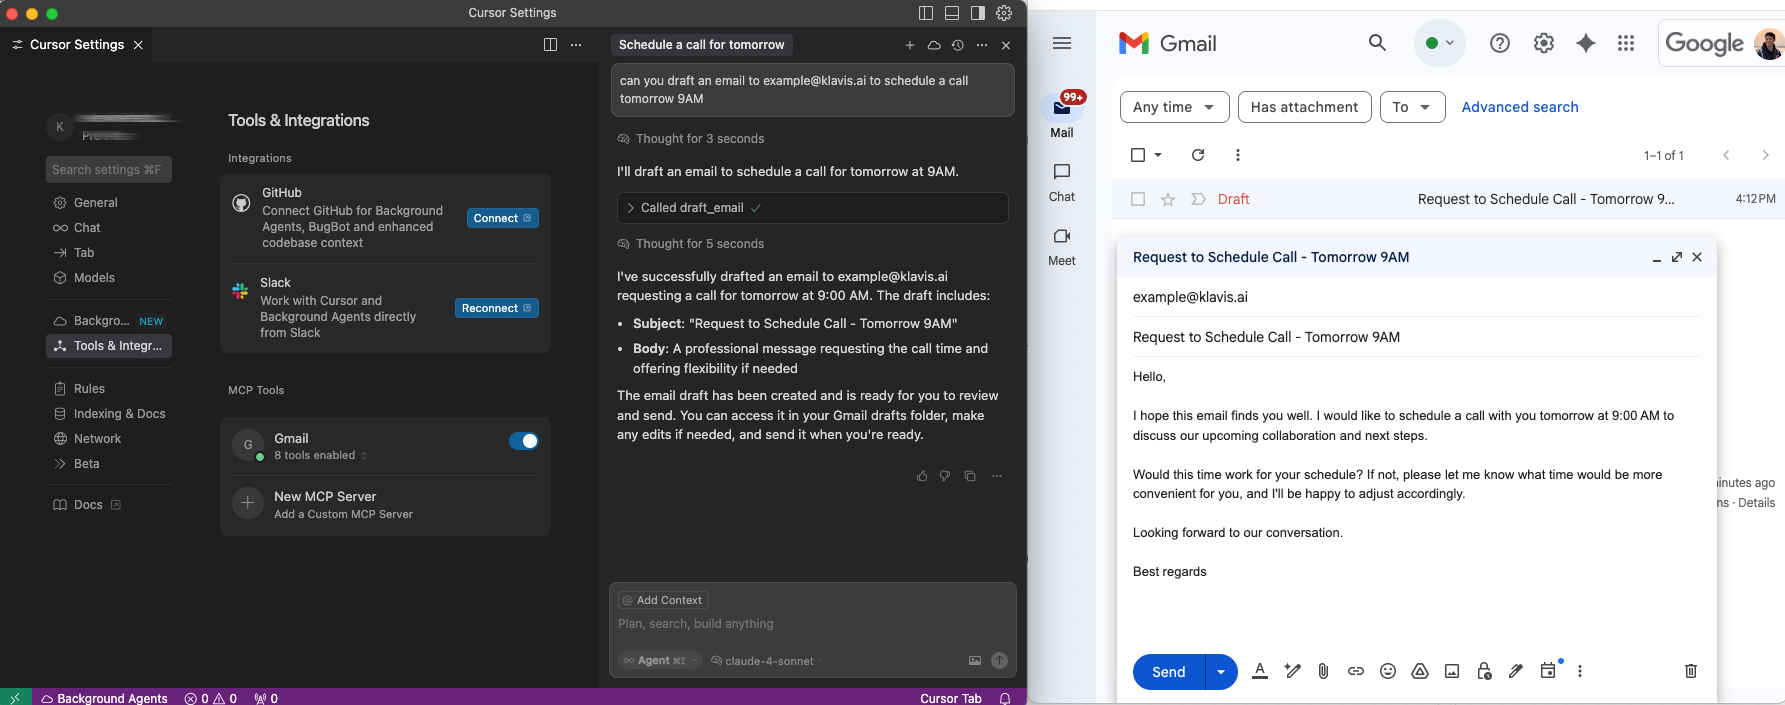Click the chat prompt input field
This screenshot has width=1785, height=705.
tap(812, 624)
